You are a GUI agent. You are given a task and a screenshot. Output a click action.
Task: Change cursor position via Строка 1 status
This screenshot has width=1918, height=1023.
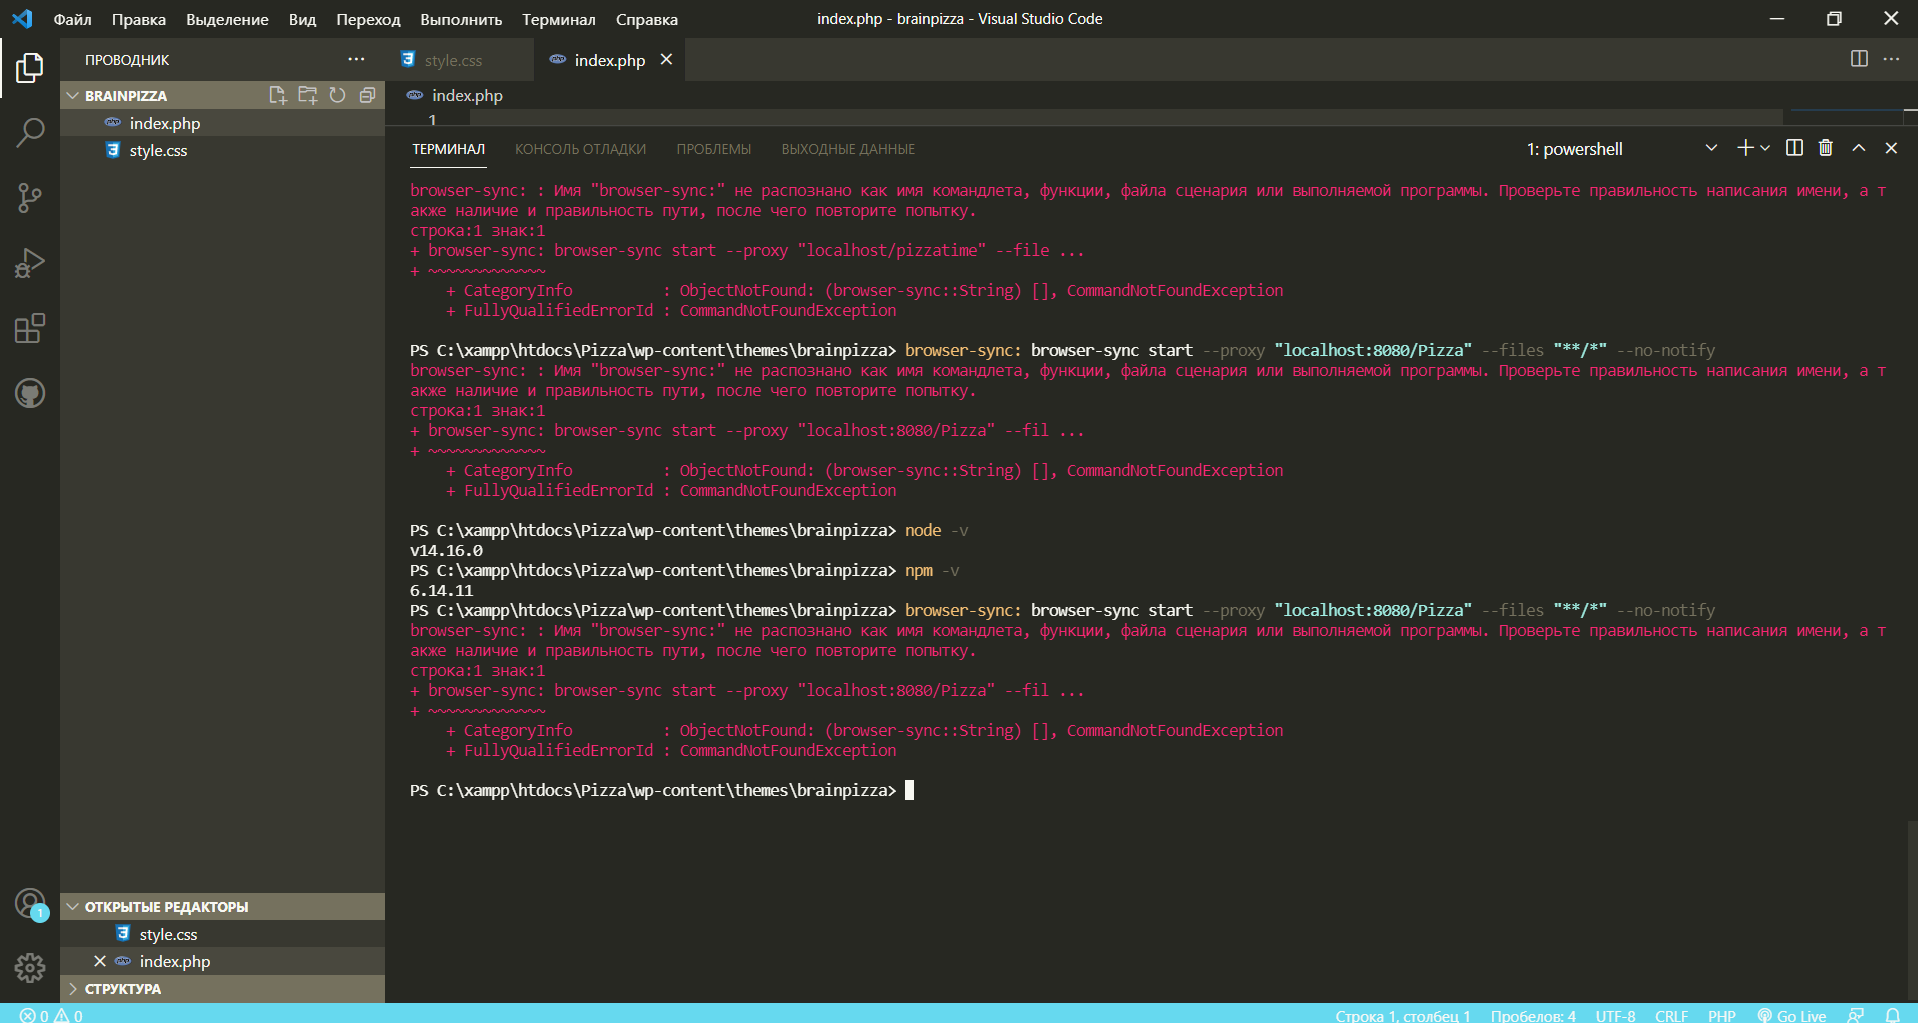[1402, 1015]
